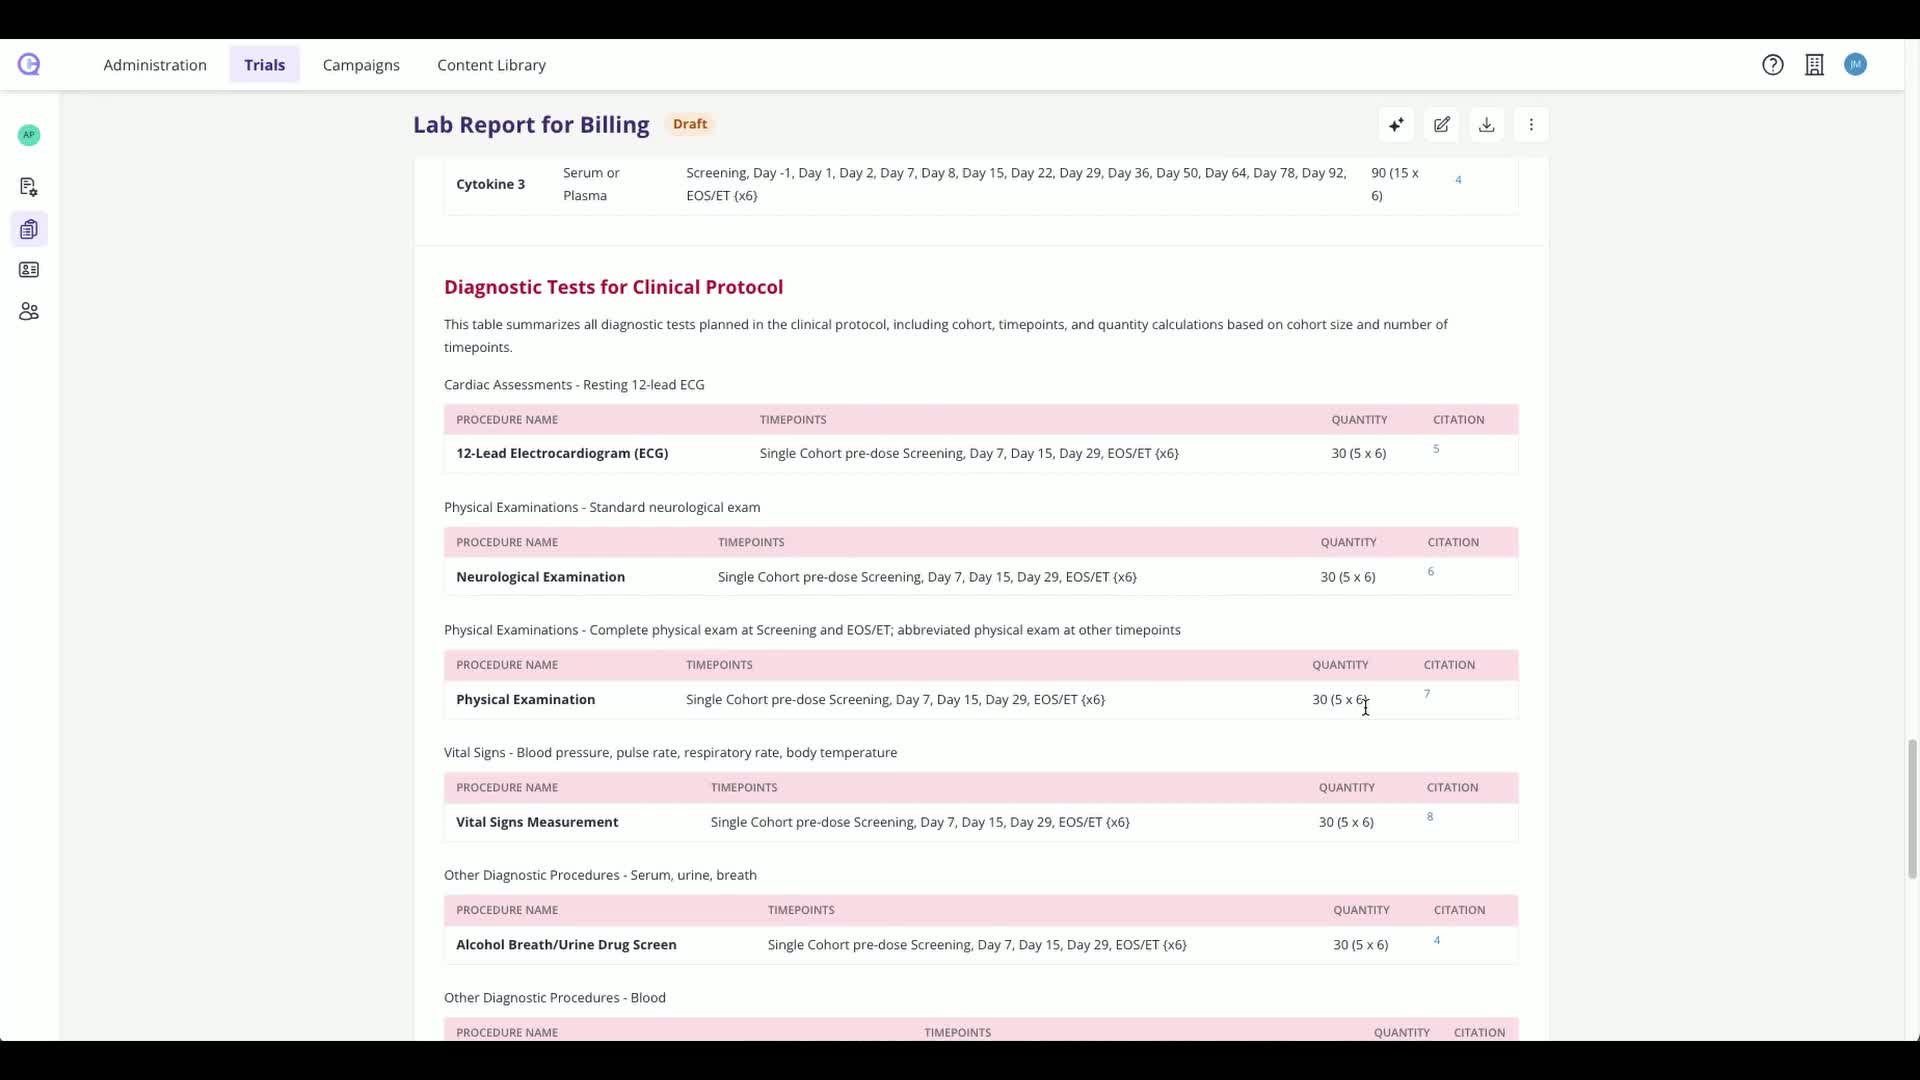Download the Lab Report
Image resolution: width=1920 pixels, height=1080 pixels.
pos(1486,125)
